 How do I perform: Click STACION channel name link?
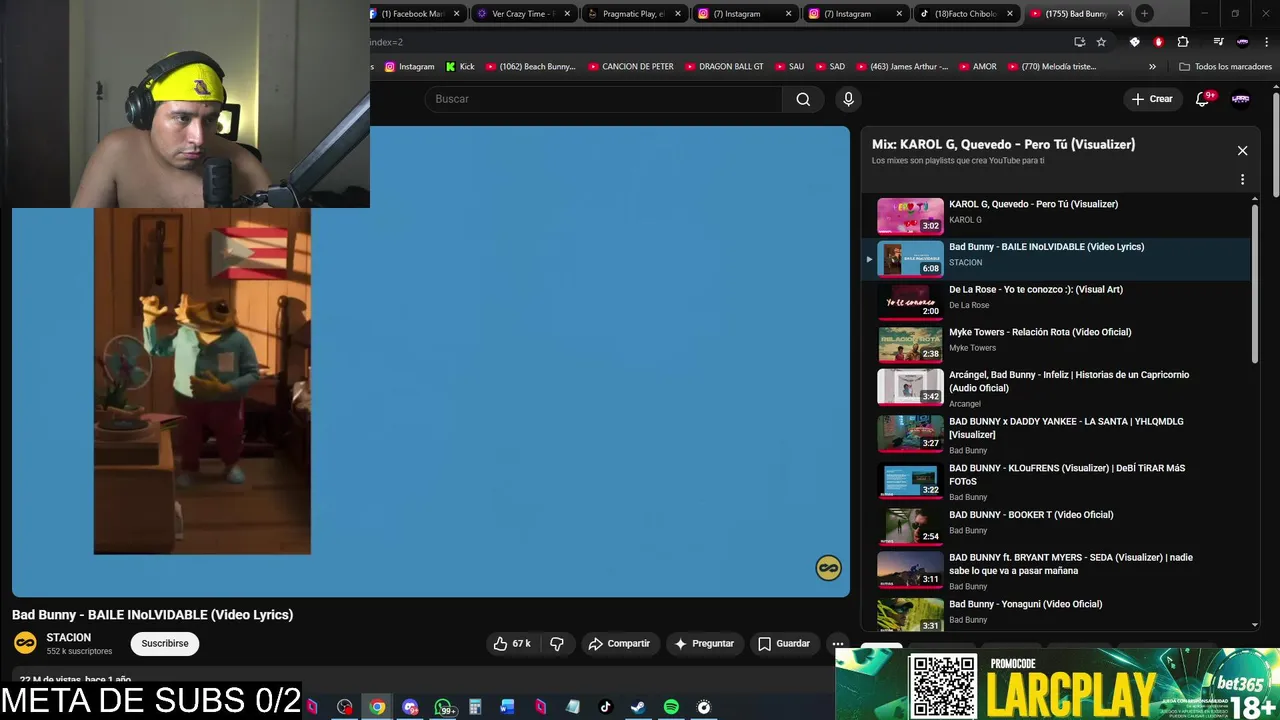(x=68, y=637)
